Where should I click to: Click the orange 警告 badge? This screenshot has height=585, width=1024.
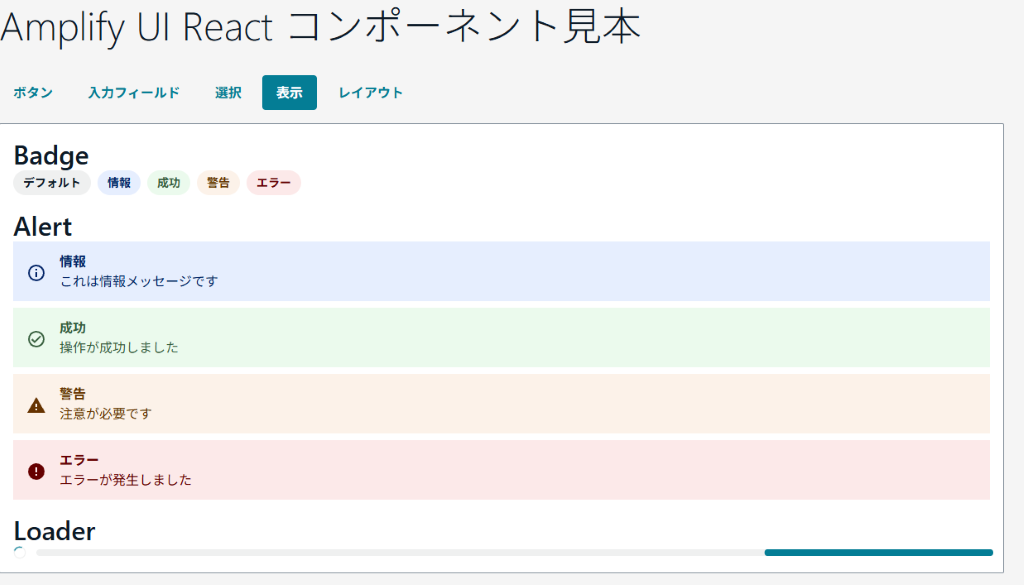(x=218, y=183)
